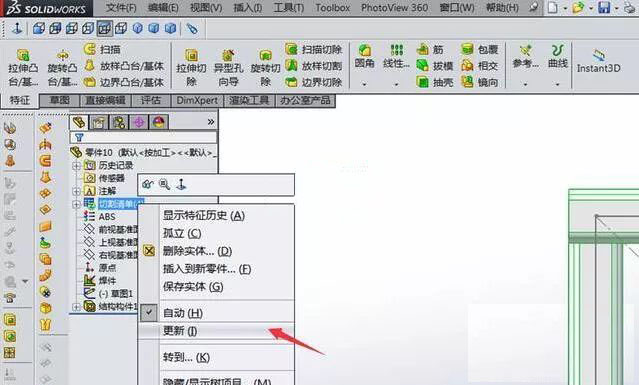The width and height of the screenshot is (639, 385).
Task: Toggle Instant3D mode
Action: click(x=598, y=61)
